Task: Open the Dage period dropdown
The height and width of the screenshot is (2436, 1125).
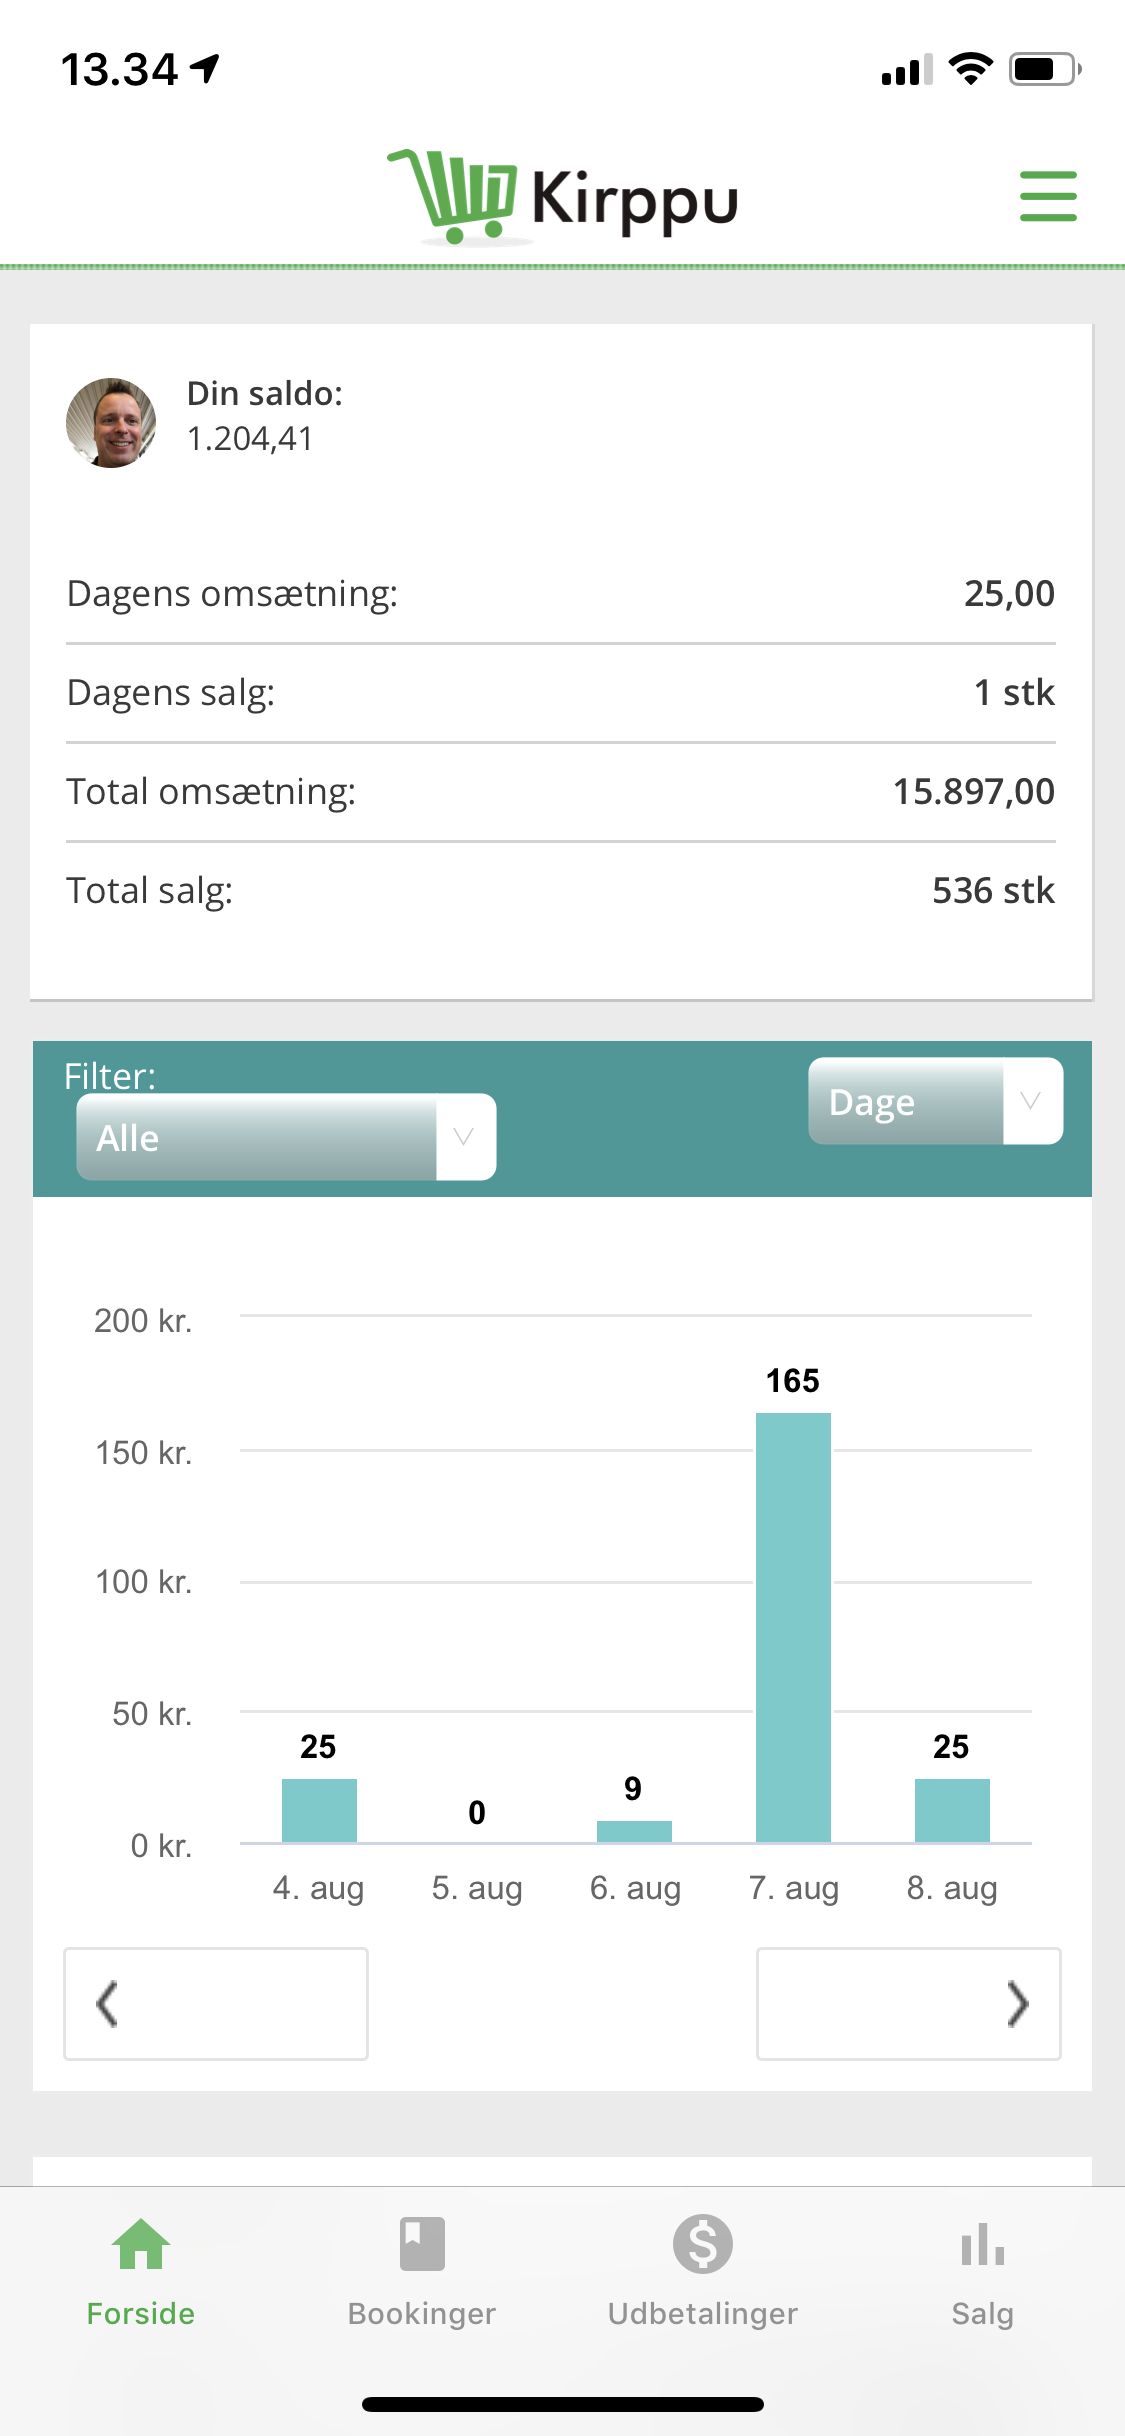Action: click(x=935, y=1101)
